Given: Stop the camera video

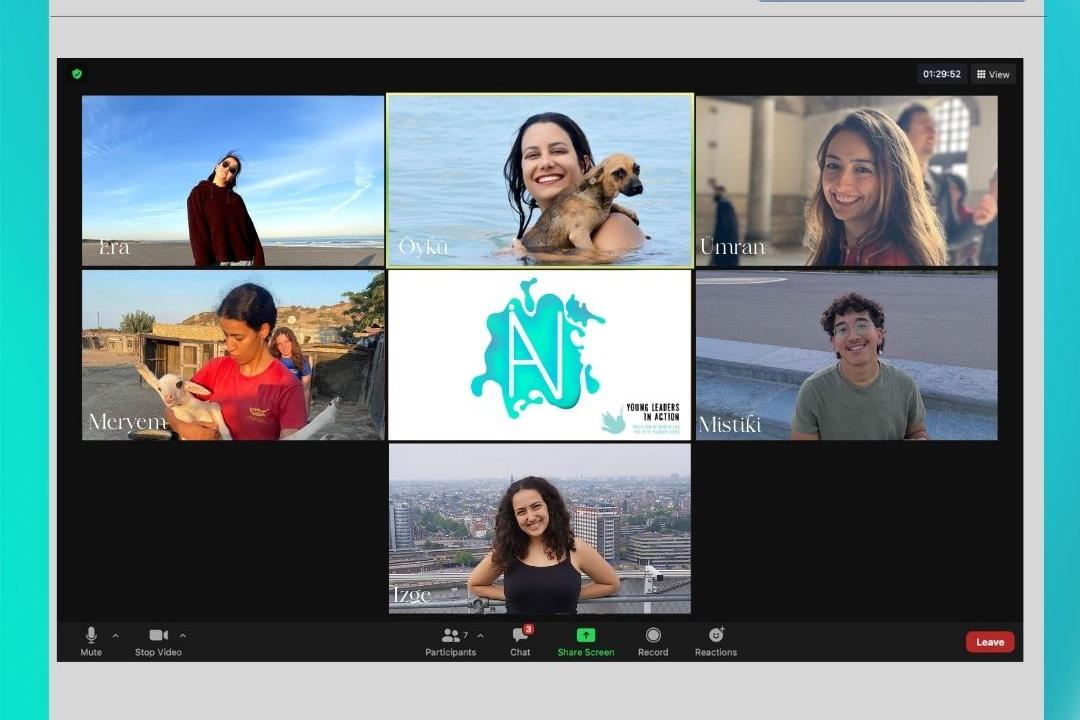Looking at the screenshot, I should pos(158,641).
